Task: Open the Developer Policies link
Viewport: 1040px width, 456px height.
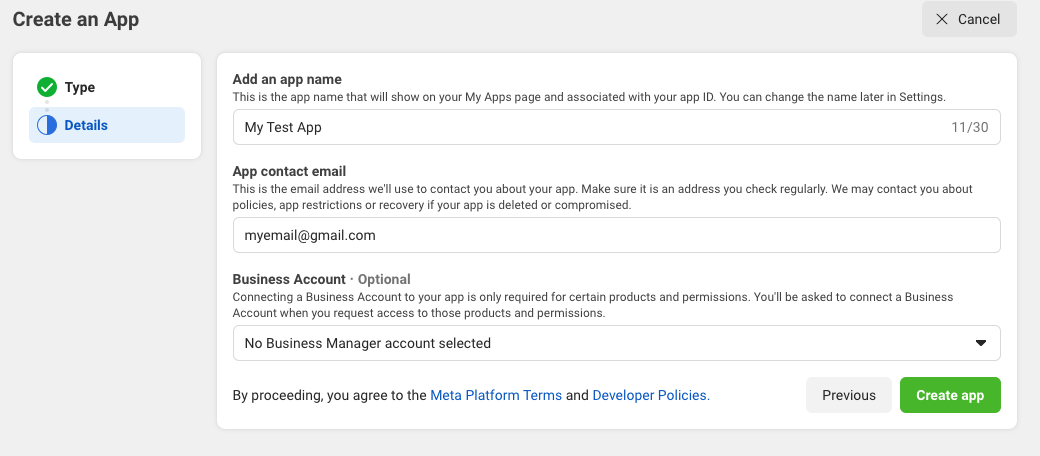Action: tap(650, 395)
